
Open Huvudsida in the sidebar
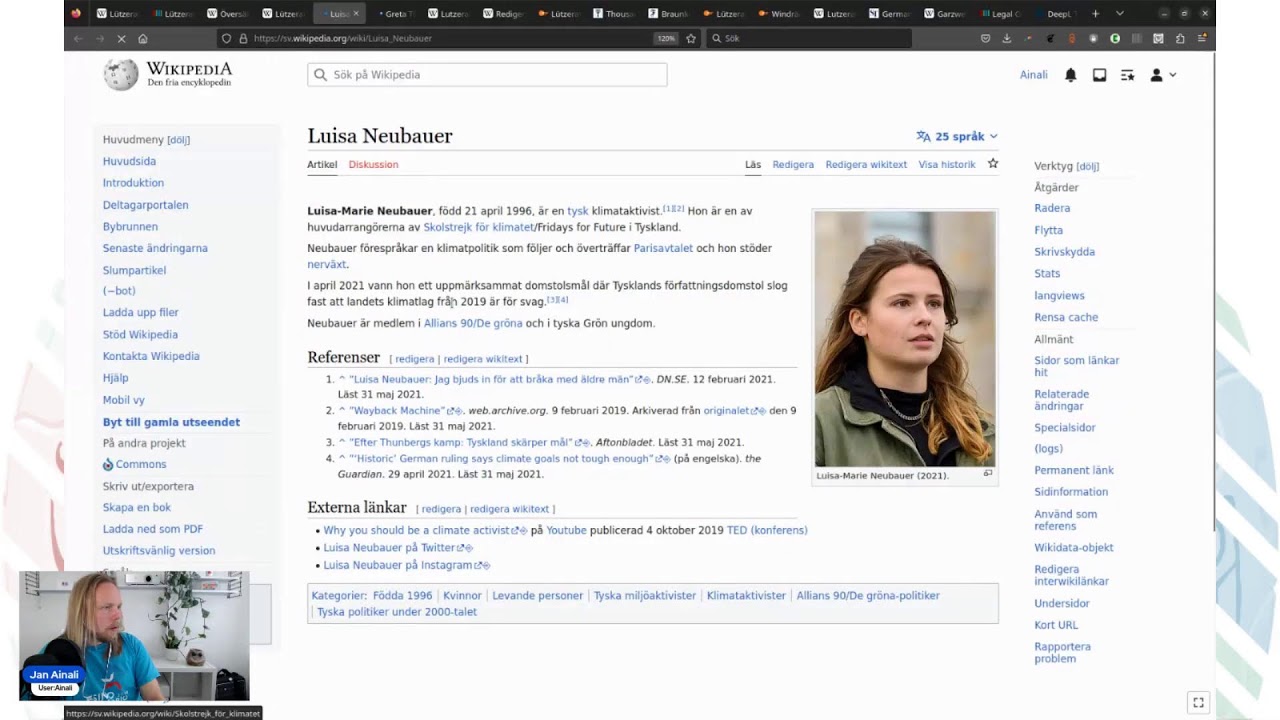129,161
